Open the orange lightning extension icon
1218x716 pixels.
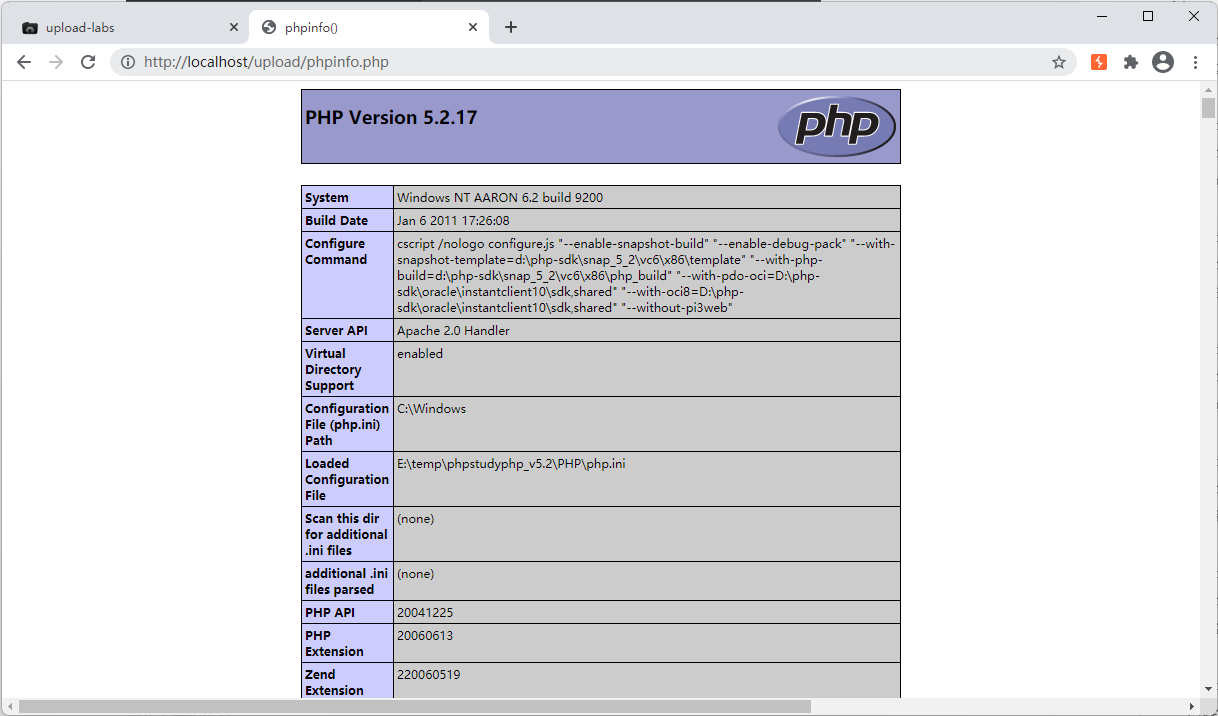[1099, 62]
